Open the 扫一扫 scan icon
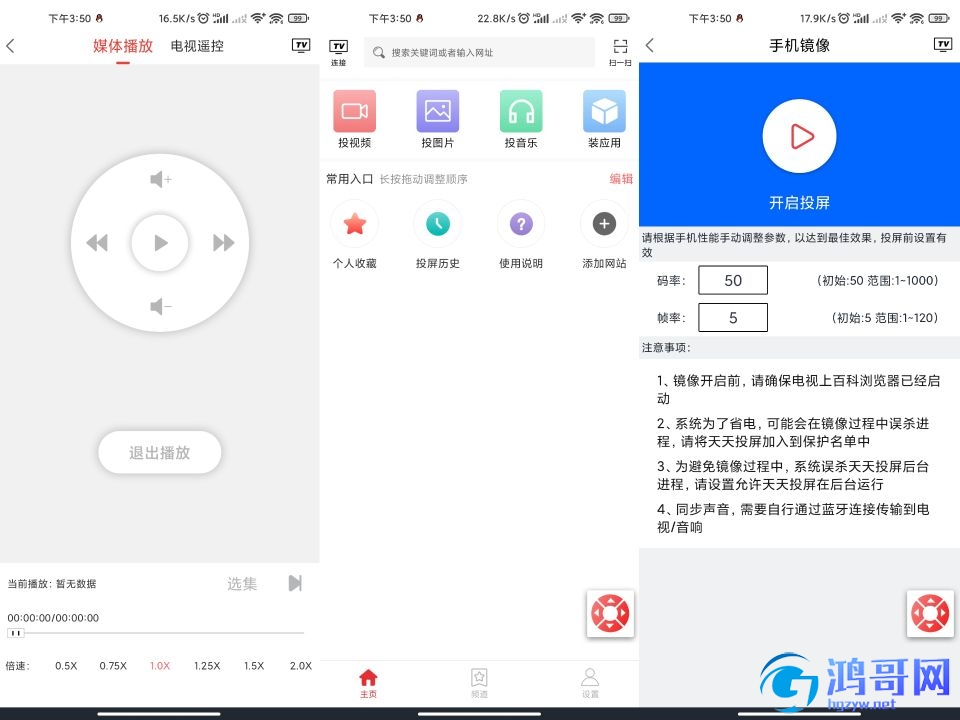Viewport: 960px width, 720px height. (x=620, y=53)
